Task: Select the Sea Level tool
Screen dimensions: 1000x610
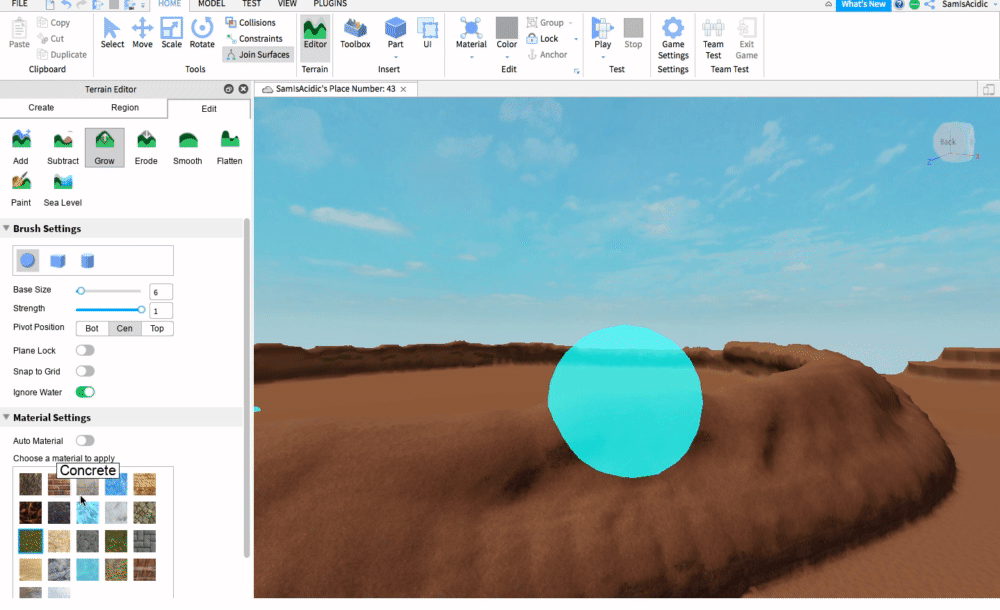Action: point(62,189)
